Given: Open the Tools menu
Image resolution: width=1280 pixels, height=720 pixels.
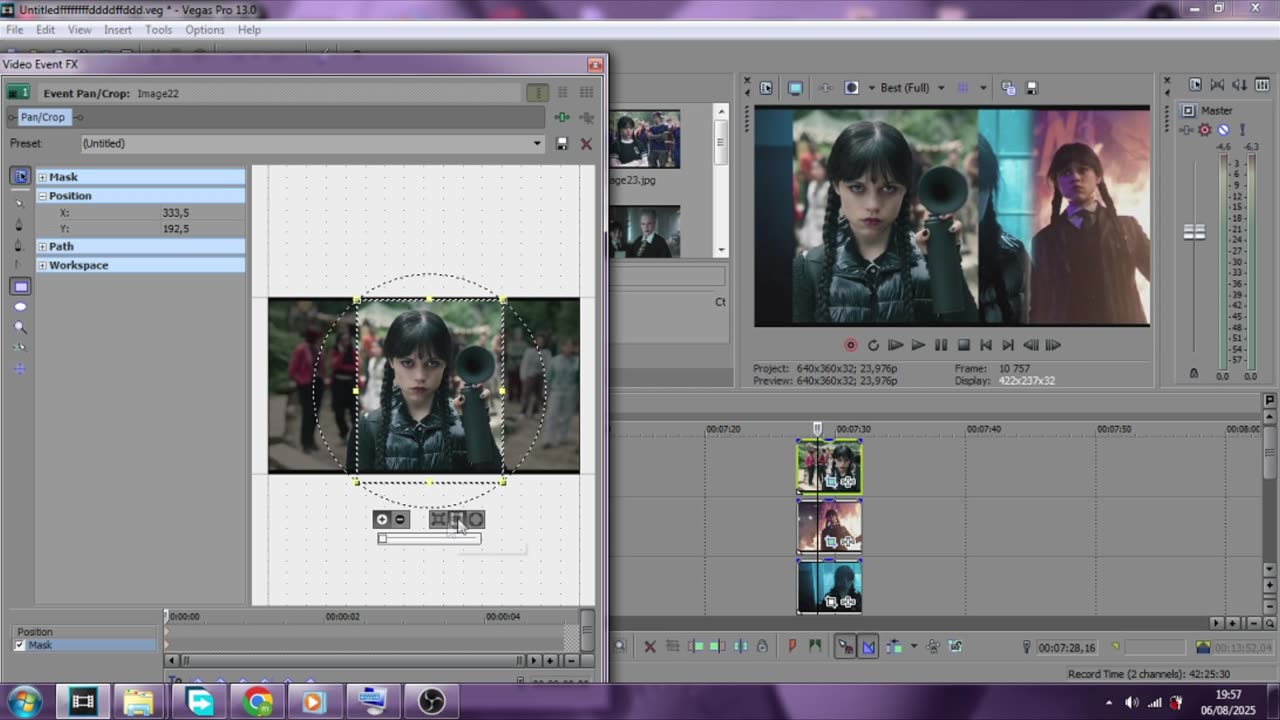Looking at the screenshot, I should click(x=158, y=30).
